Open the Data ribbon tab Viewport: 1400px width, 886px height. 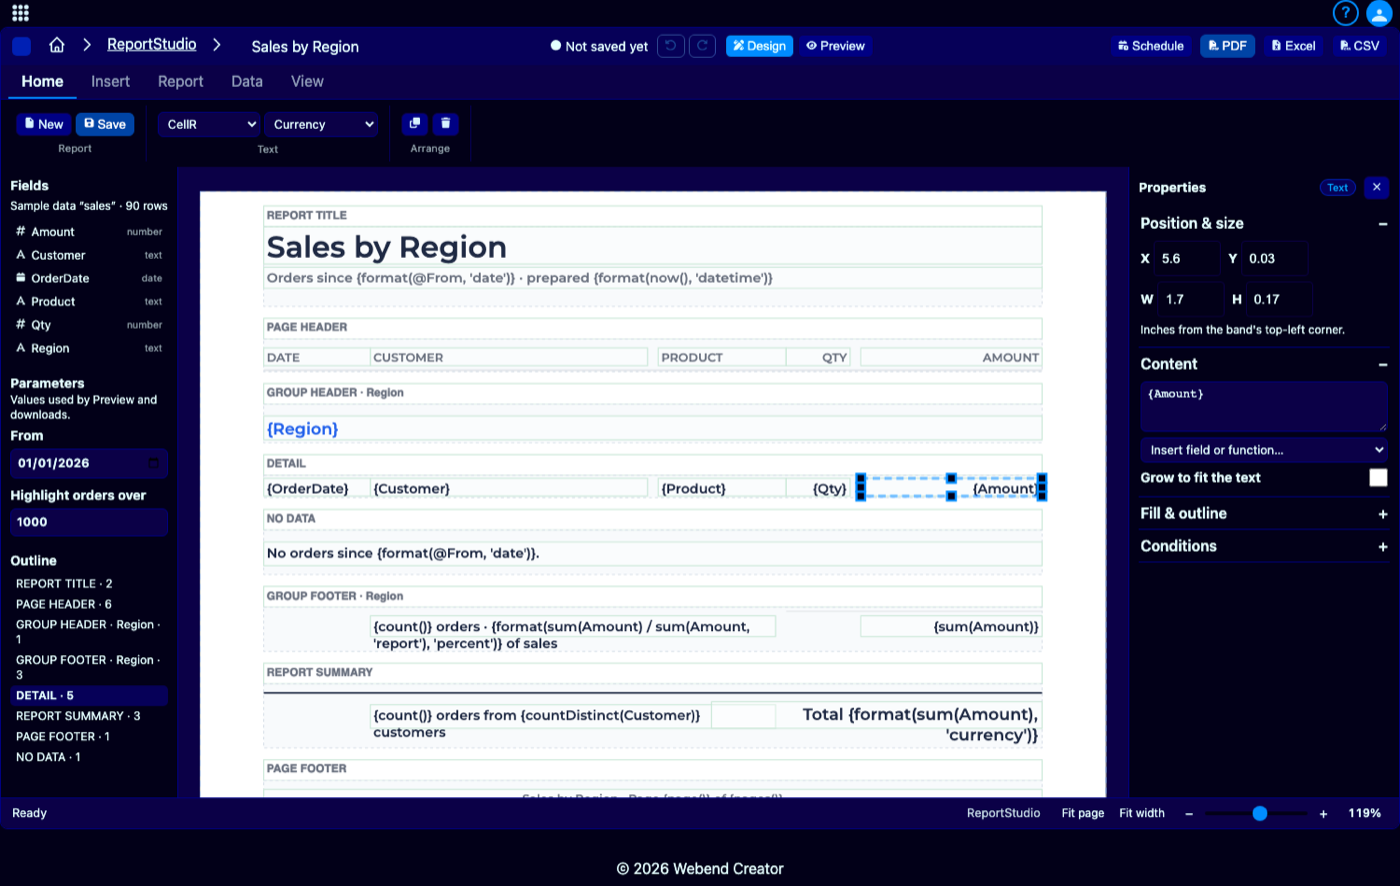tap(247, 82)
